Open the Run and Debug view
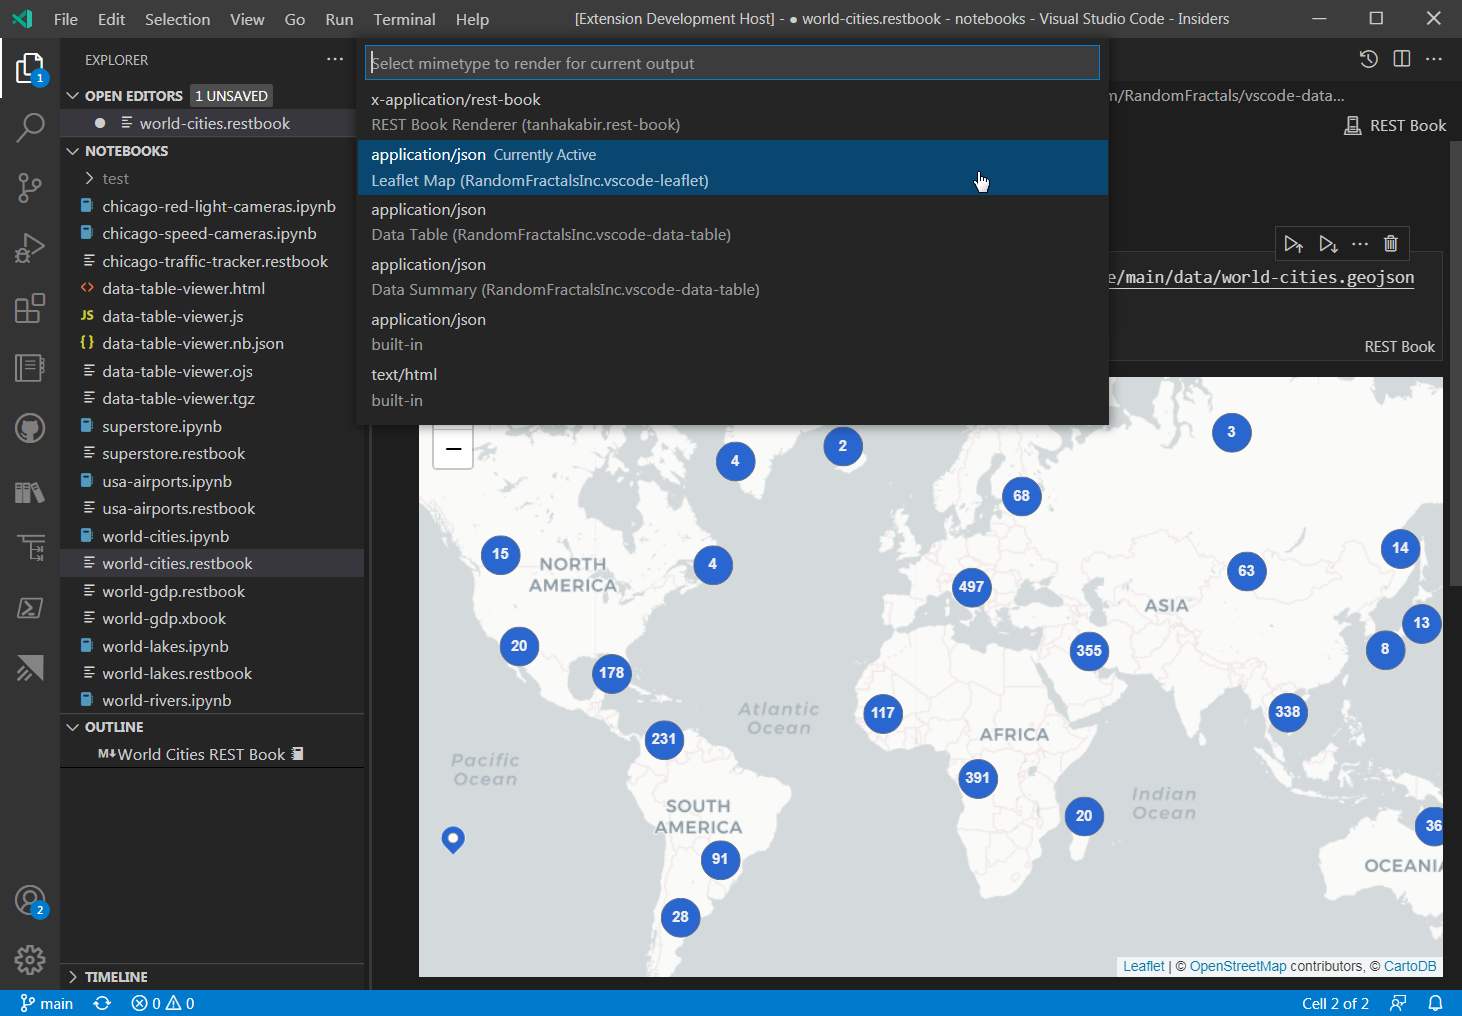 [30, 247]
